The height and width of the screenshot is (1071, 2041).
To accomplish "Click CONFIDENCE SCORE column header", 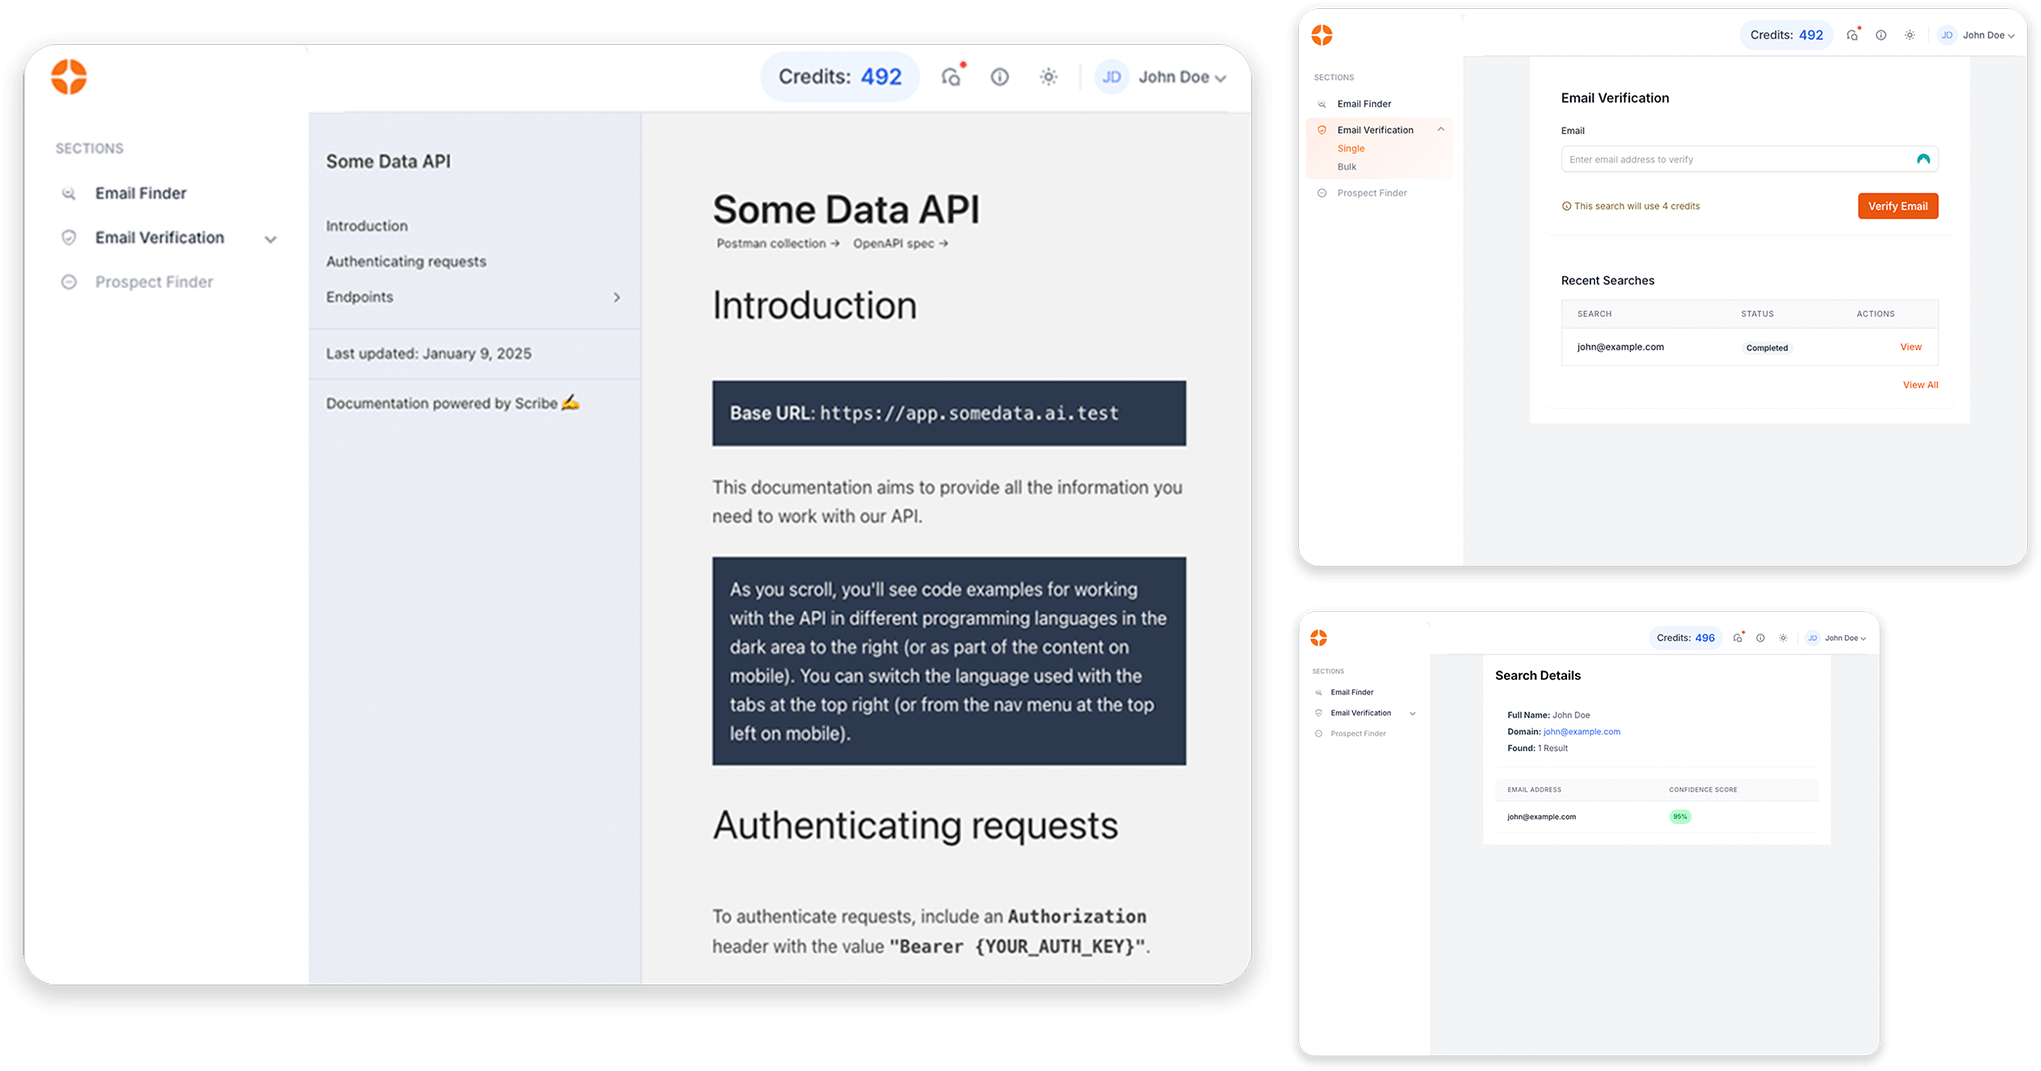I will pos(1703,790).
